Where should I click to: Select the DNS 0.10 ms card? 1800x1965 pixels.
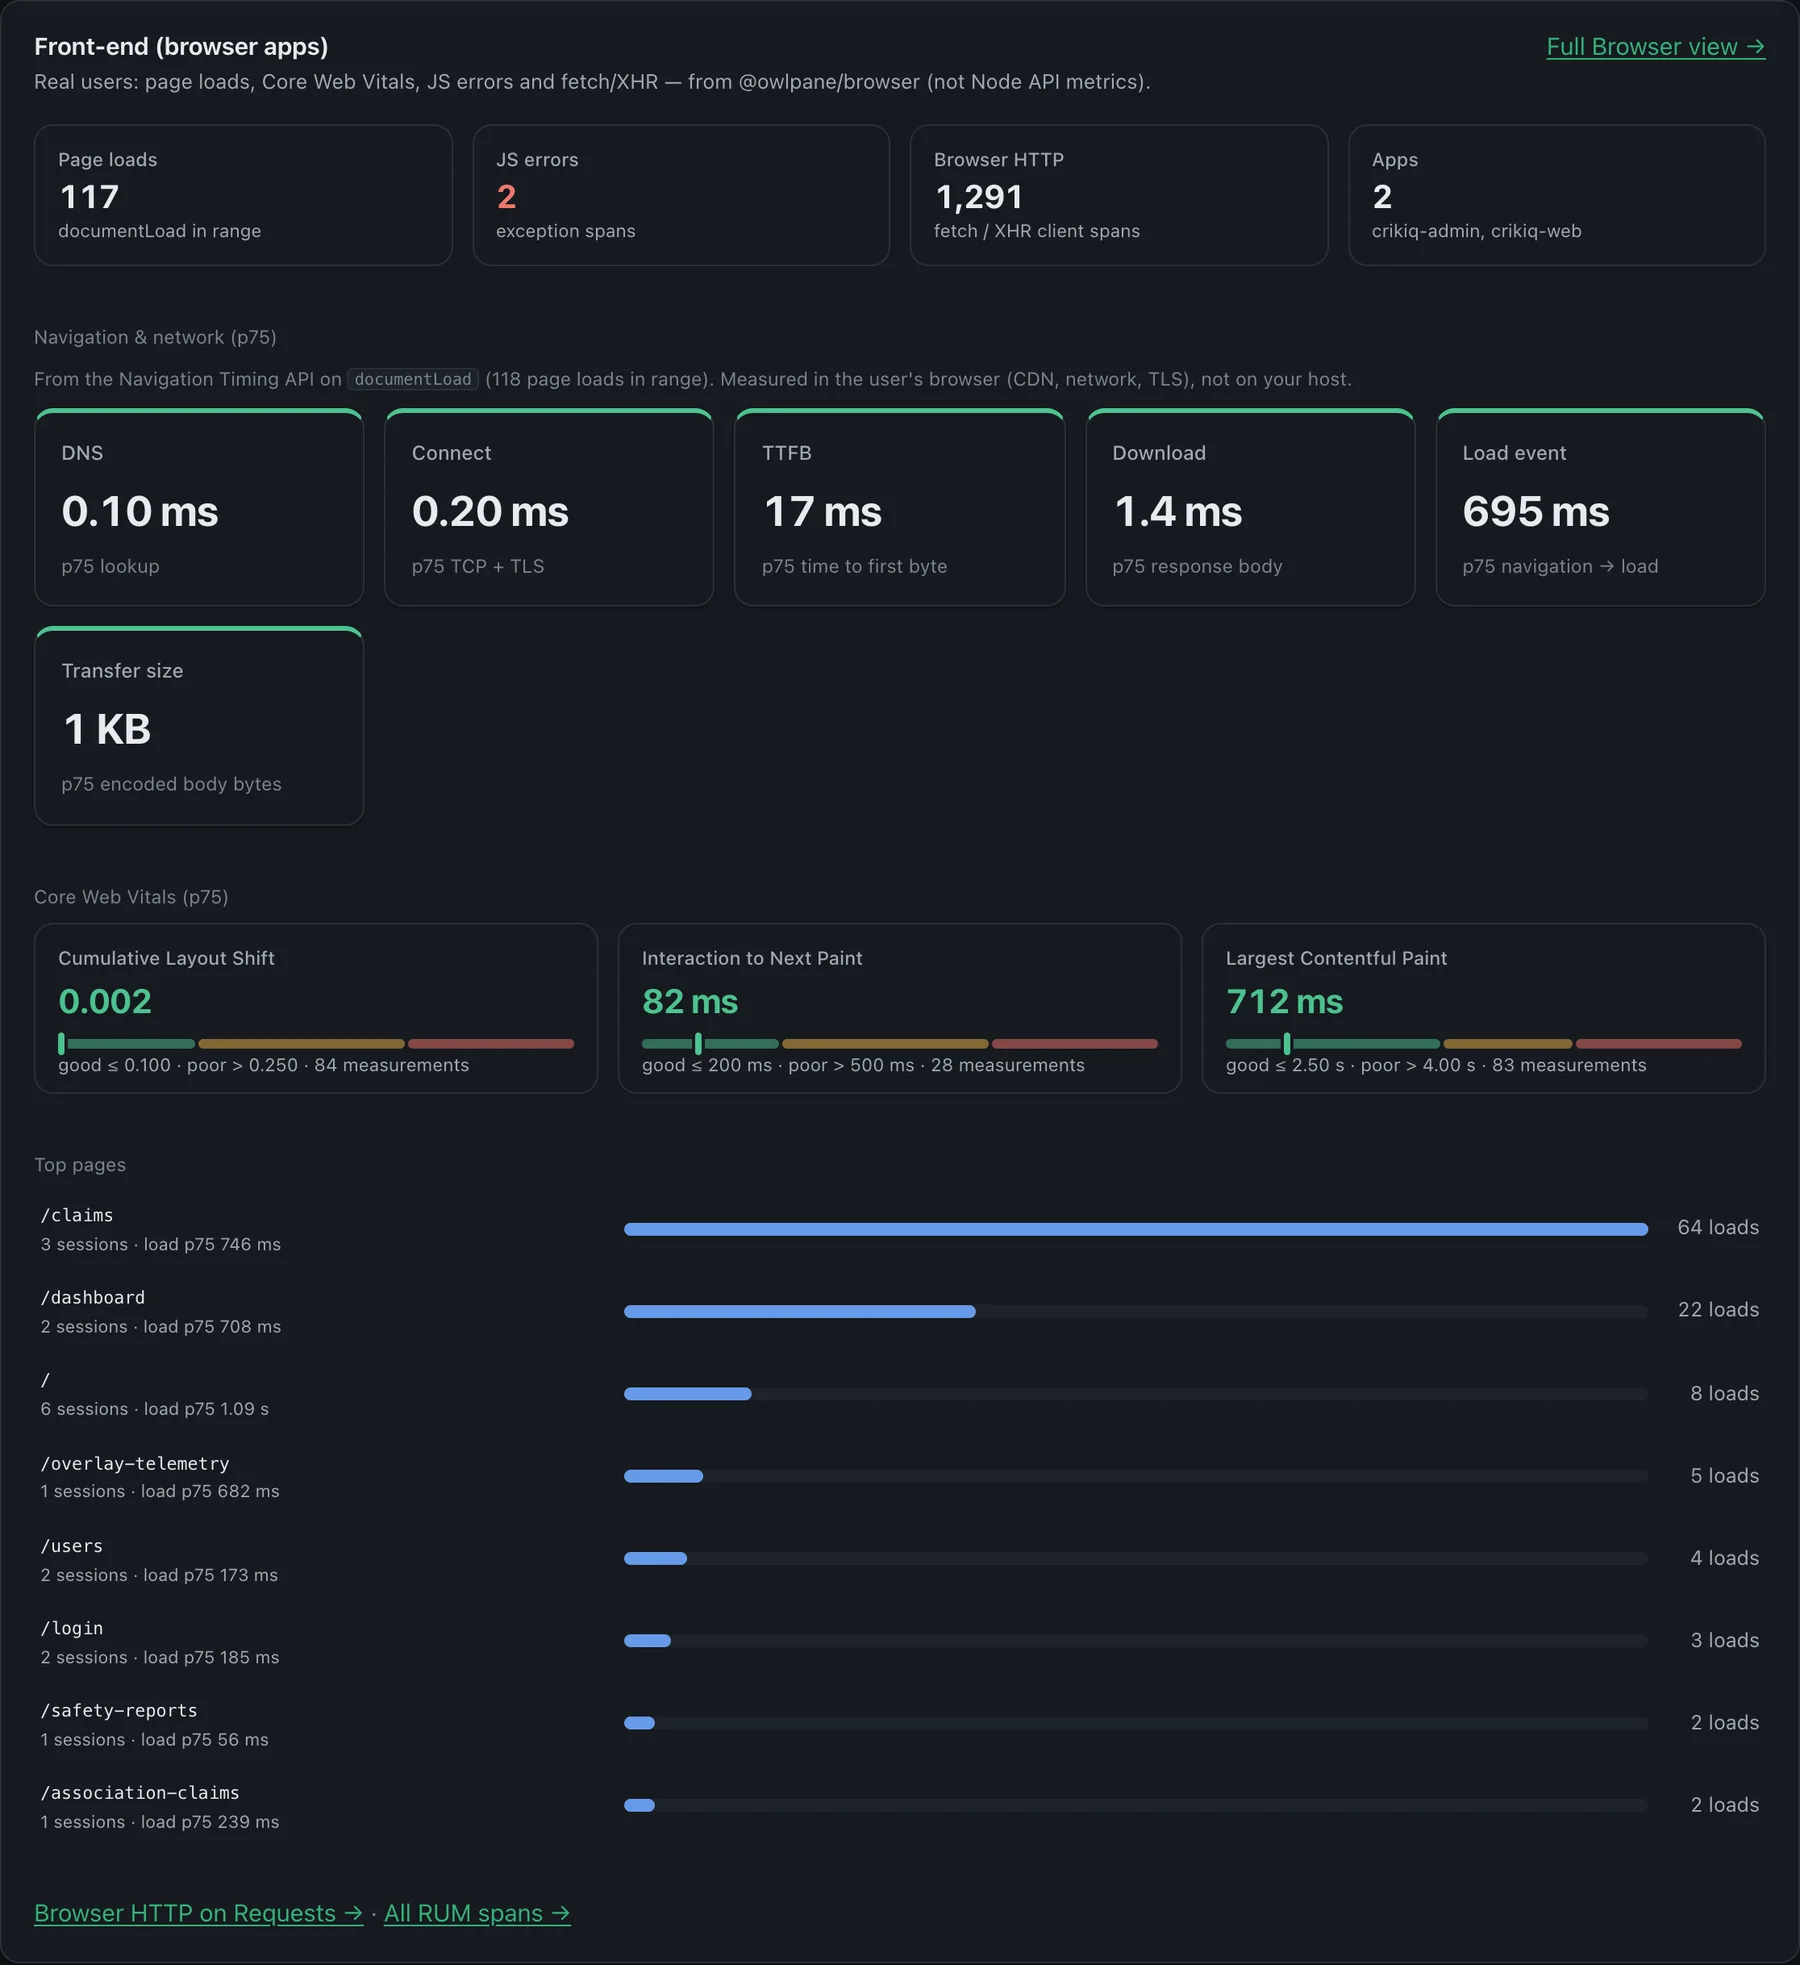pyautogui.click(x=199, y=507)
